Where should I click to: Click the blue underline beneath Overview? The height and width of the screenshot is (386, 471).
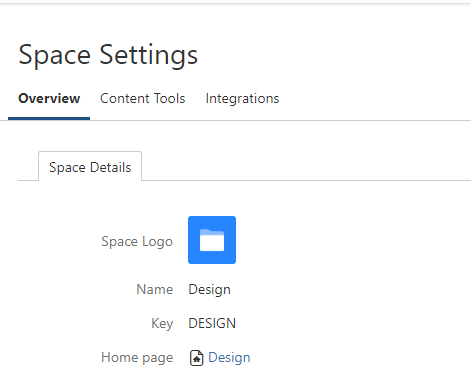coord(49,118)
